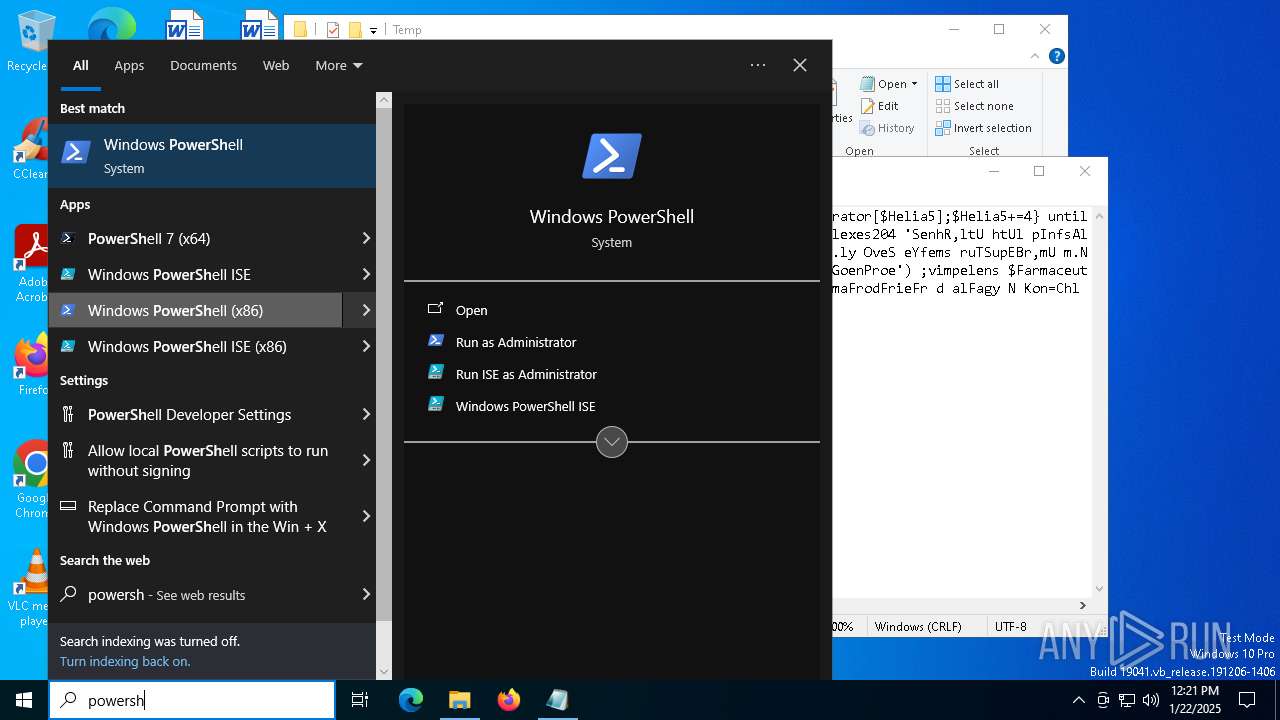Expand PowerShell Developer Settings arrow
Screen dimensions: 1280x720
coord(366,414)
